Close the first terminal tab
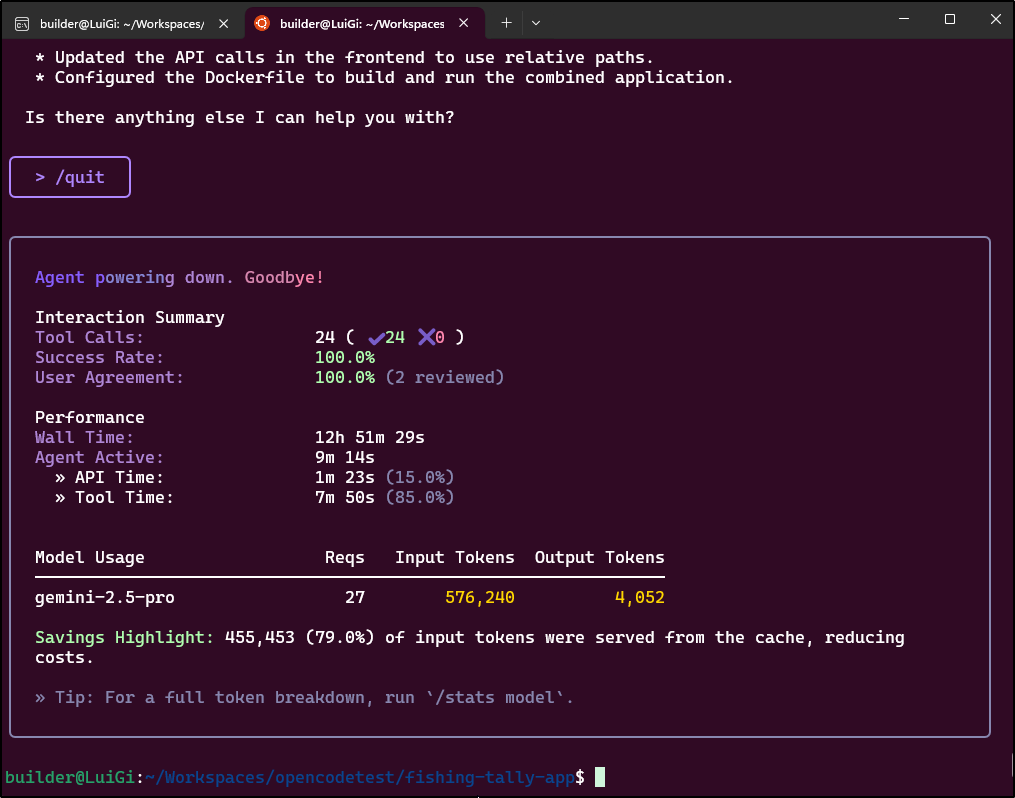The width and height of the screenshot is (1015, 798). coord(223,23)
